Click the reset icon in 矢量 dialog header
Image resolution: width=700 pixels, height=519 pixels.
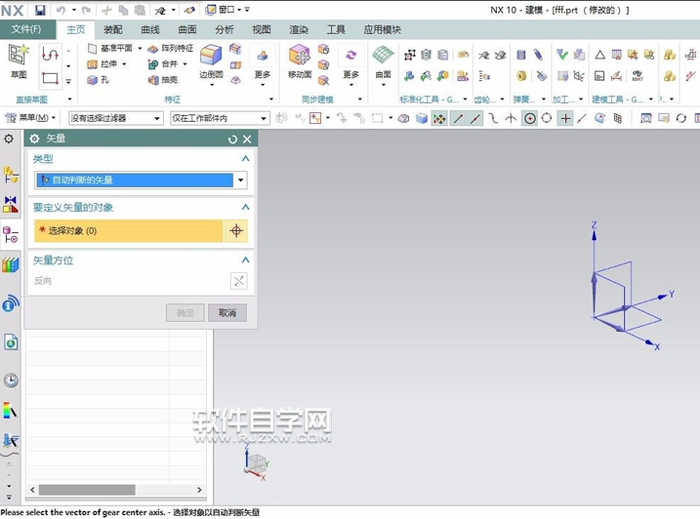pyautogui.click(x=233, y=139)
